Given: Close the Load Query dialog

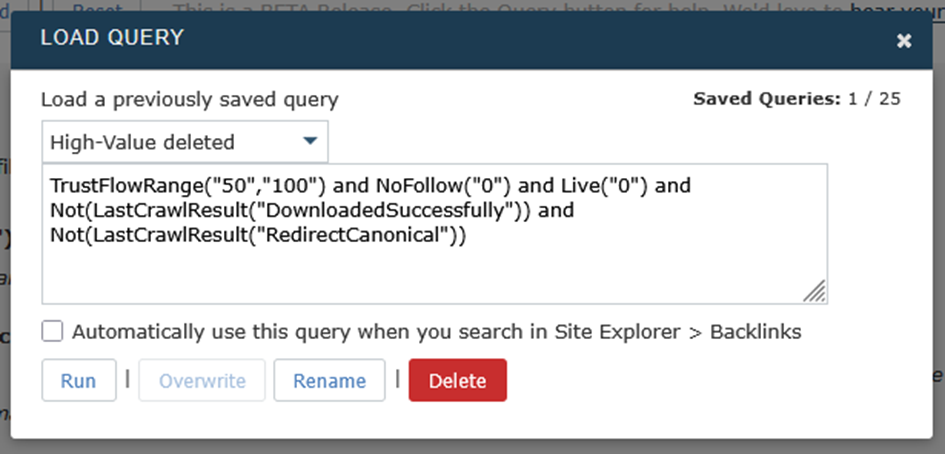Looking at the screenshot, I should coord(904,40).
